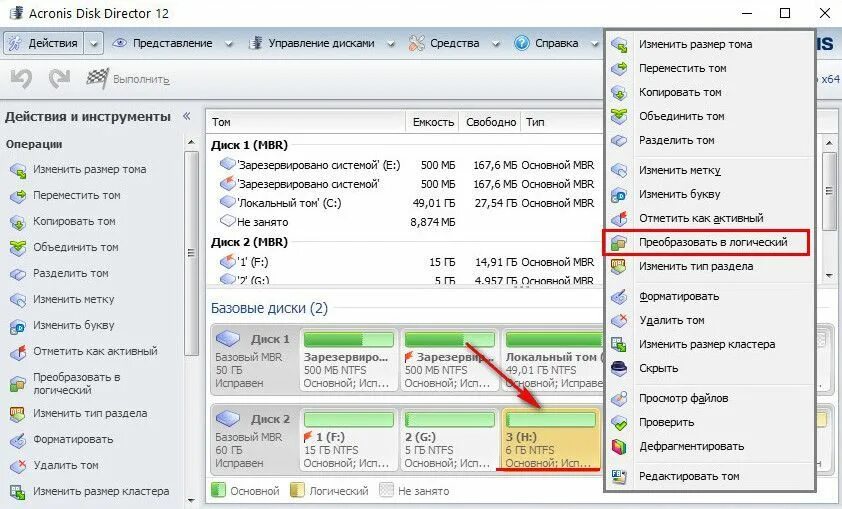Click Не занято legend swatch

(x=386, y=490)
